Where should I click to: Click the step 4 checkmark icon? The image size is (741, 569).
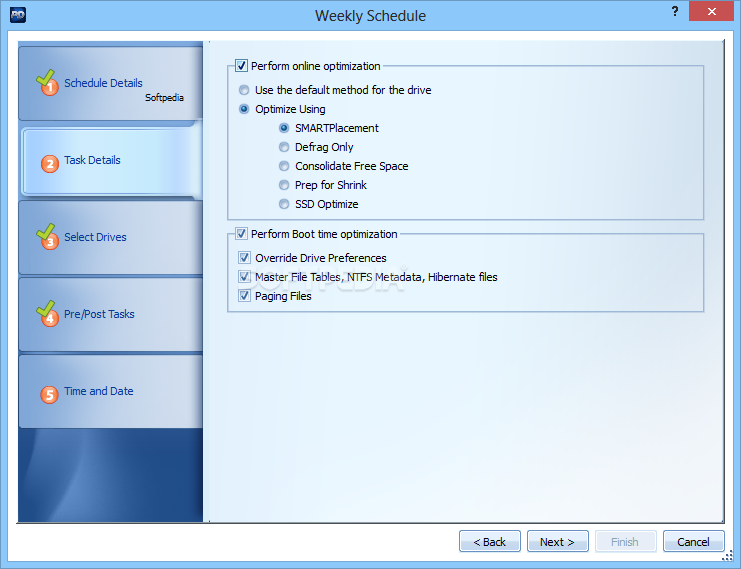[x=47, y=313]
